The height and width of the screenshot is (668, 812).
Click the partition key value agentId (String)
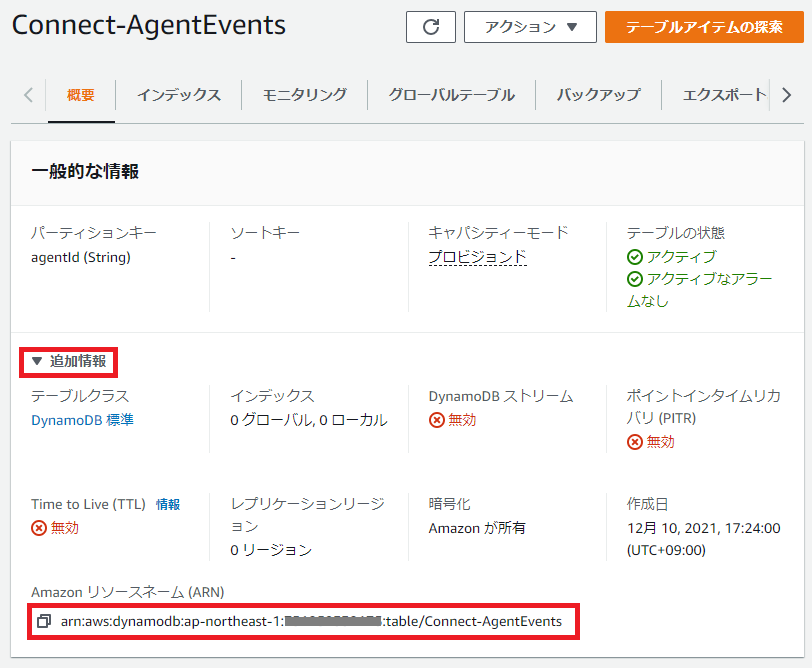pos(81,257)
